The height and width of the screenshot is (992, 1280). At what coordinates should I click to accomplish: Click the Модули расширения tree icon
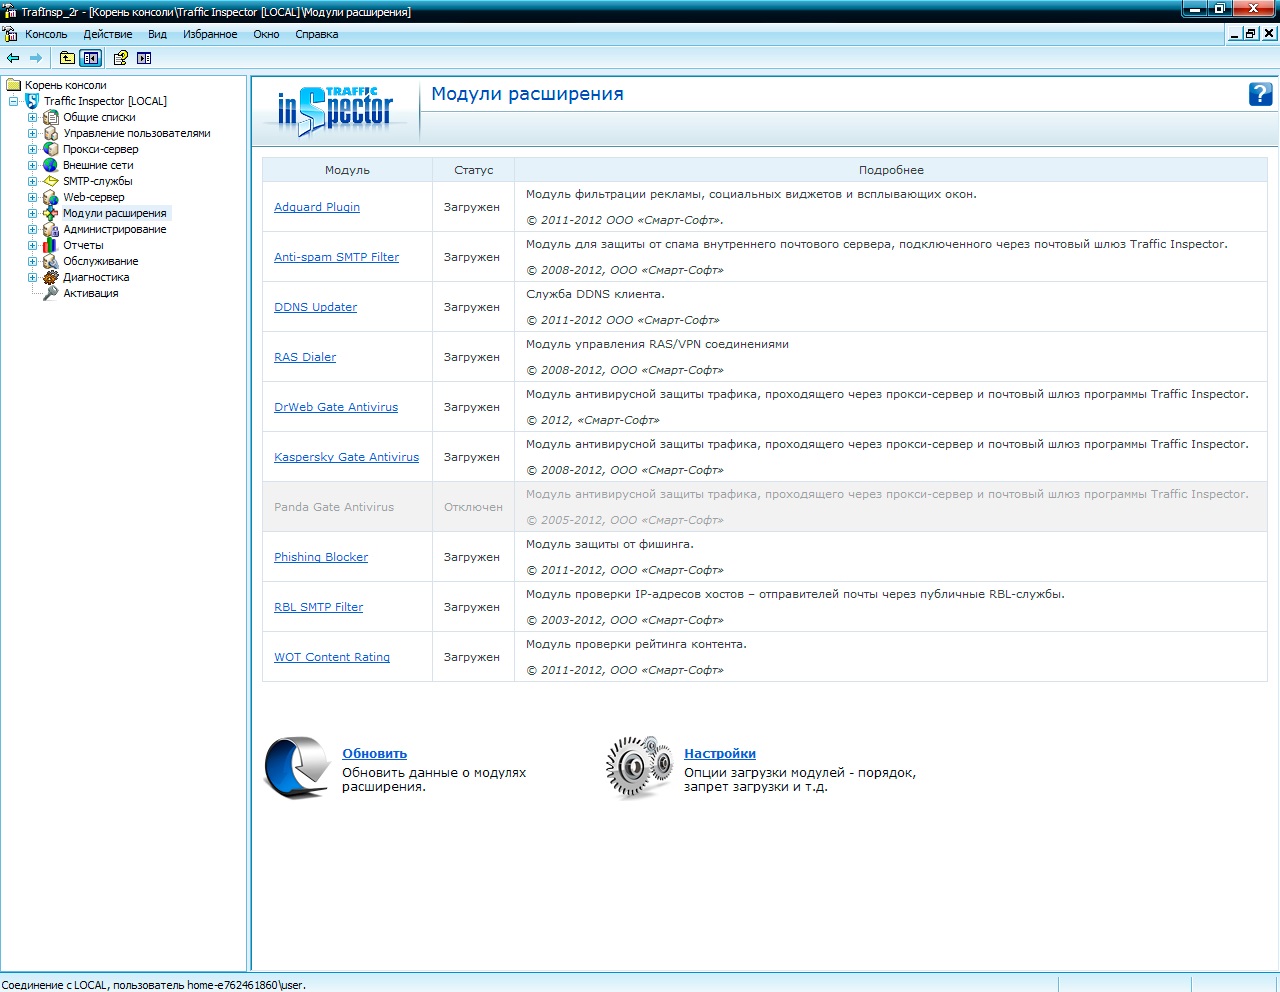coord(51,213)
